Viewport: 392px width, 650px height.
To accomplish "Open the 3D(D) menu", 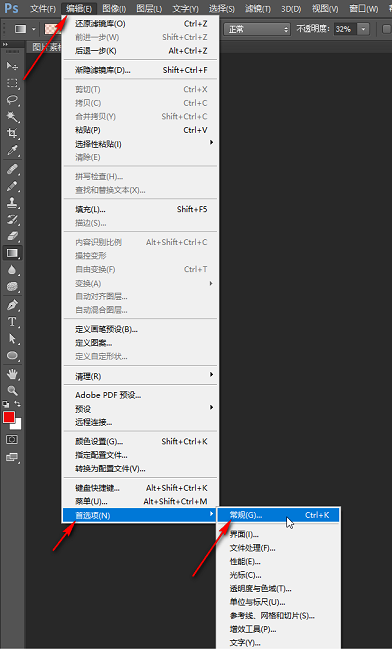I will pos(291,9).
